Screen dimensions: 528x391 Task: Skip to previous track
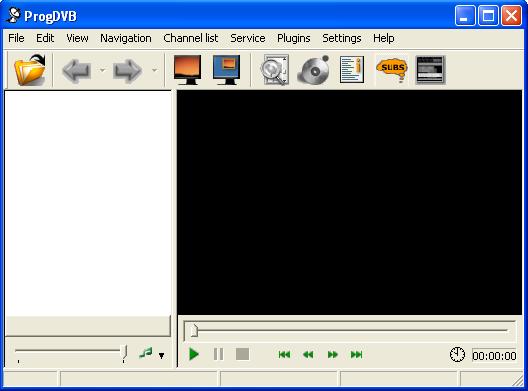[284, 355]
